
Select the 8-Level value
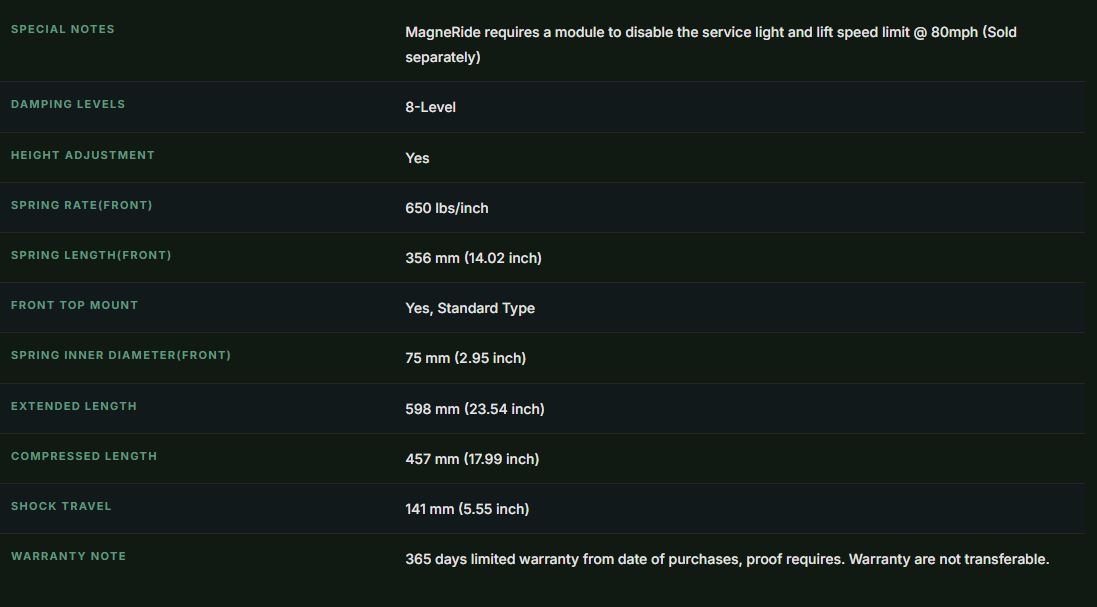coord(430,107)
